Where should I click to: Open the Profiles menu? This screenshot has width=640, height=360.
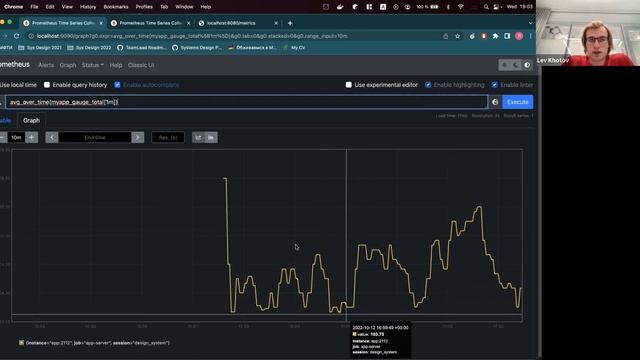(x=144, y=7)
